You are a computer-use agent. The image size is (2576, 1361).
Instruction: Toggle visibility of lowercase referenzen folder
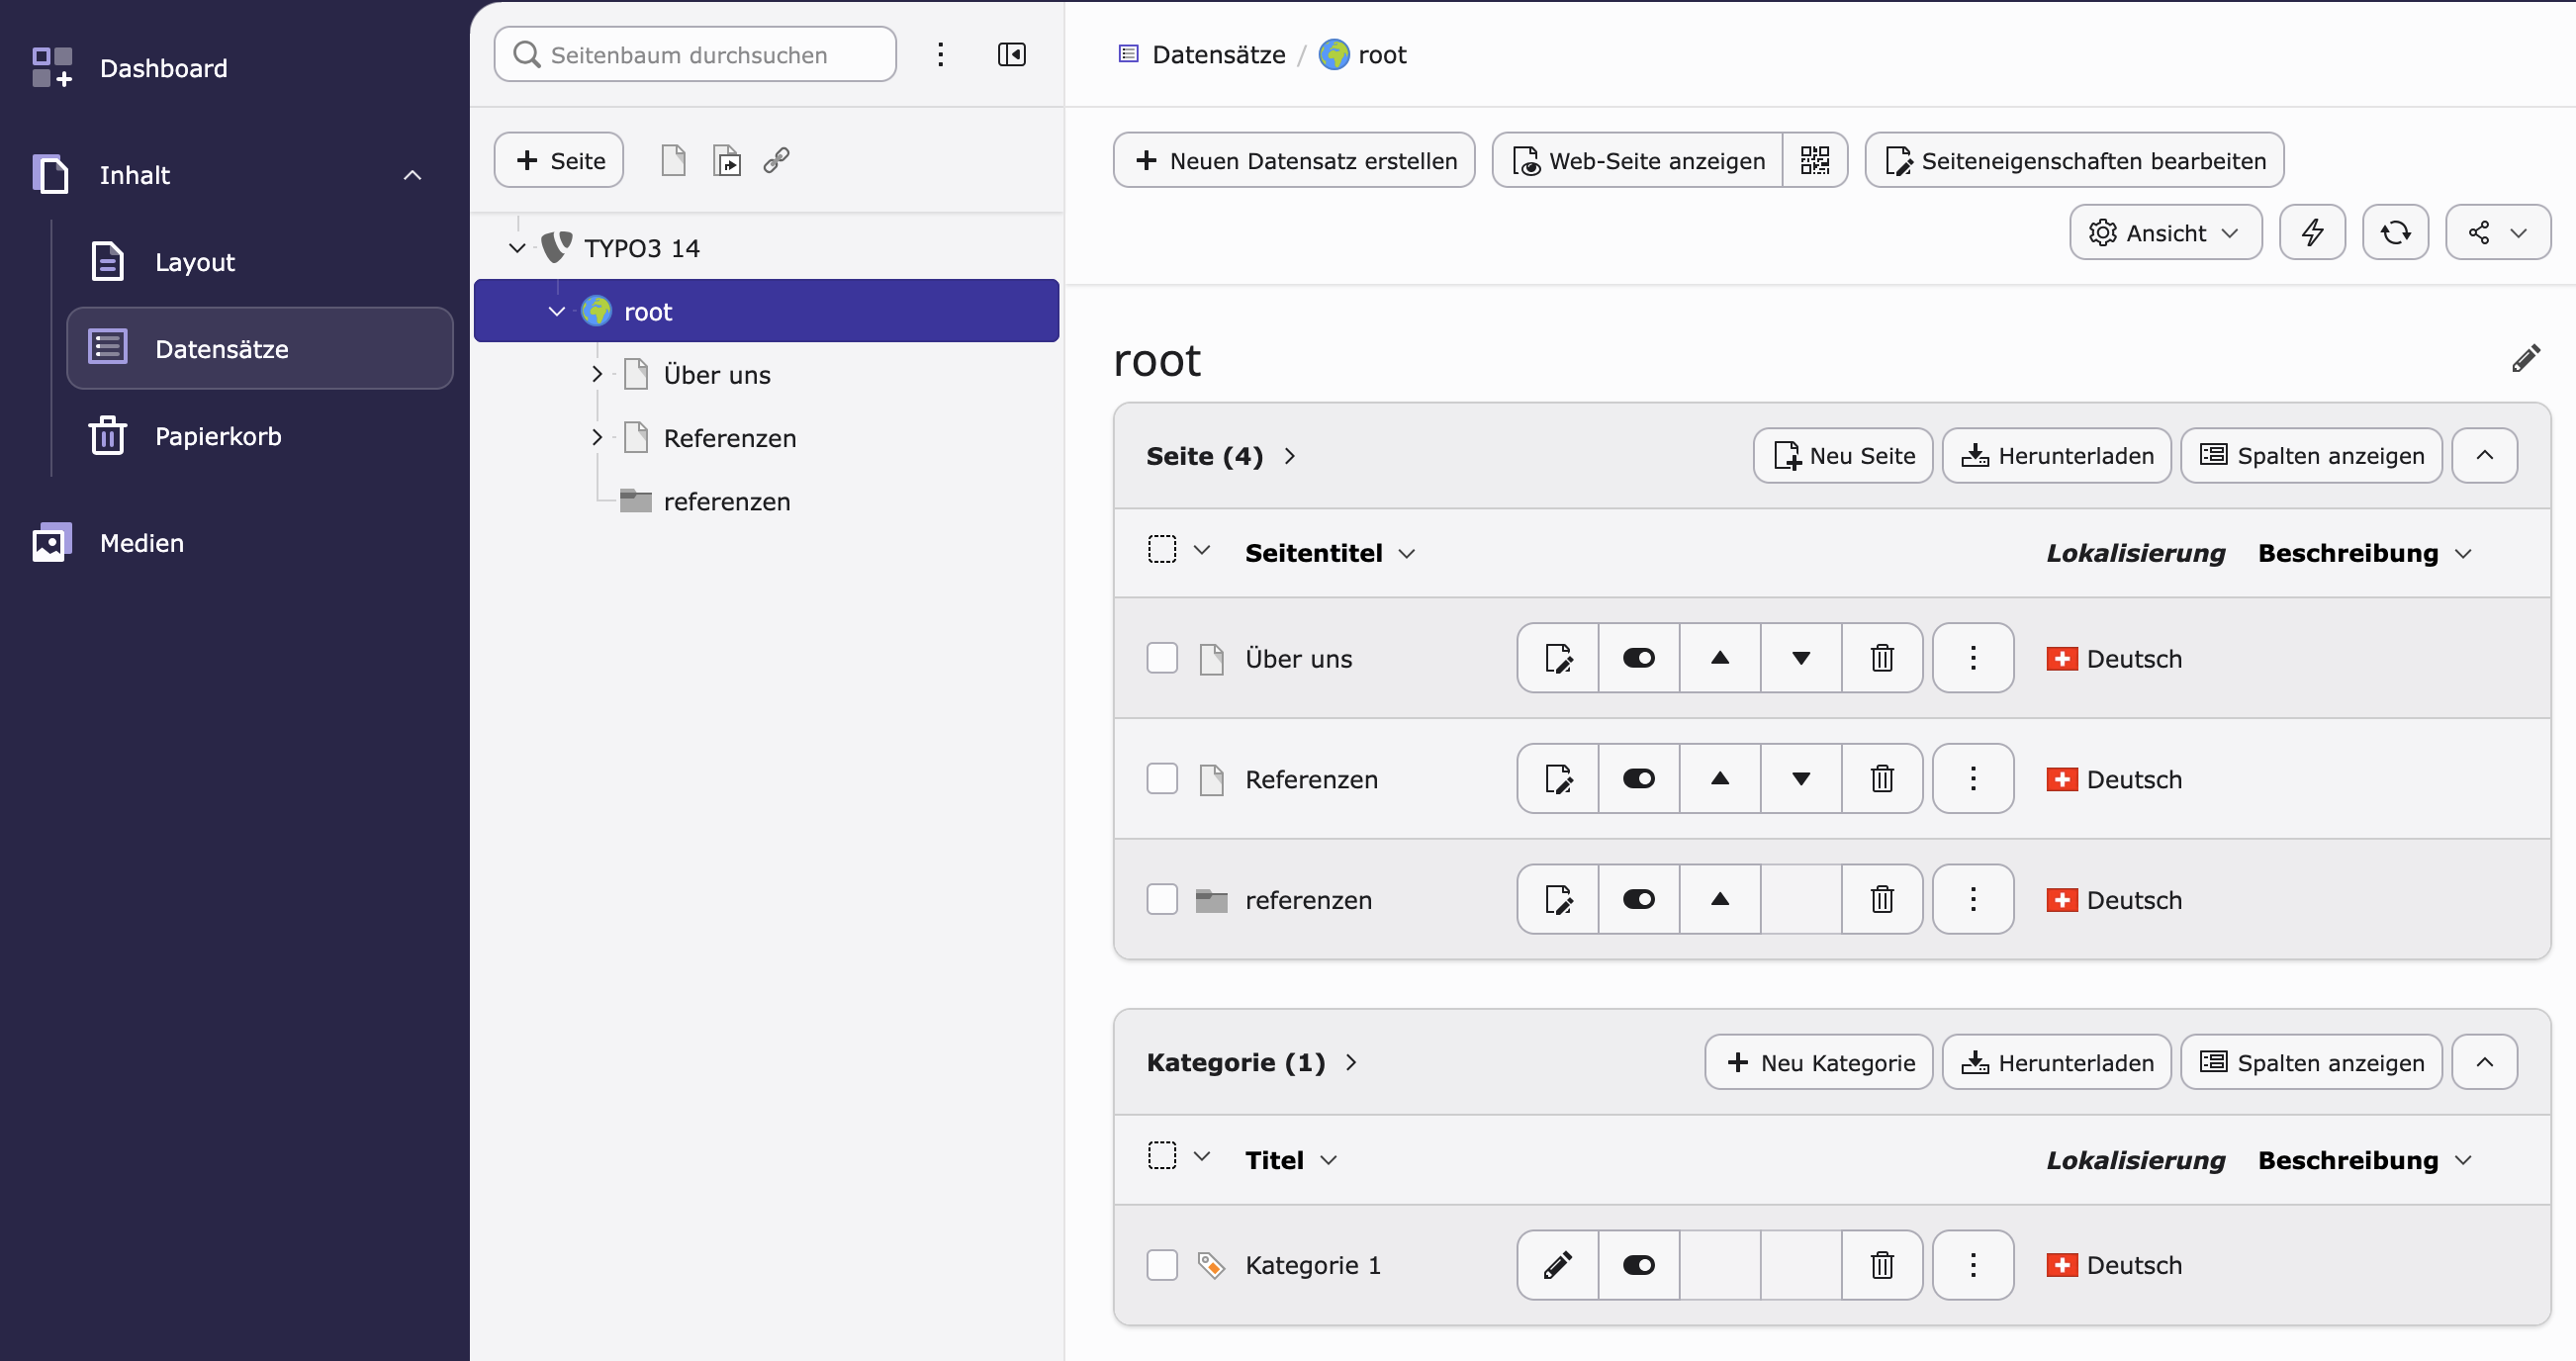click(1639, 899)
